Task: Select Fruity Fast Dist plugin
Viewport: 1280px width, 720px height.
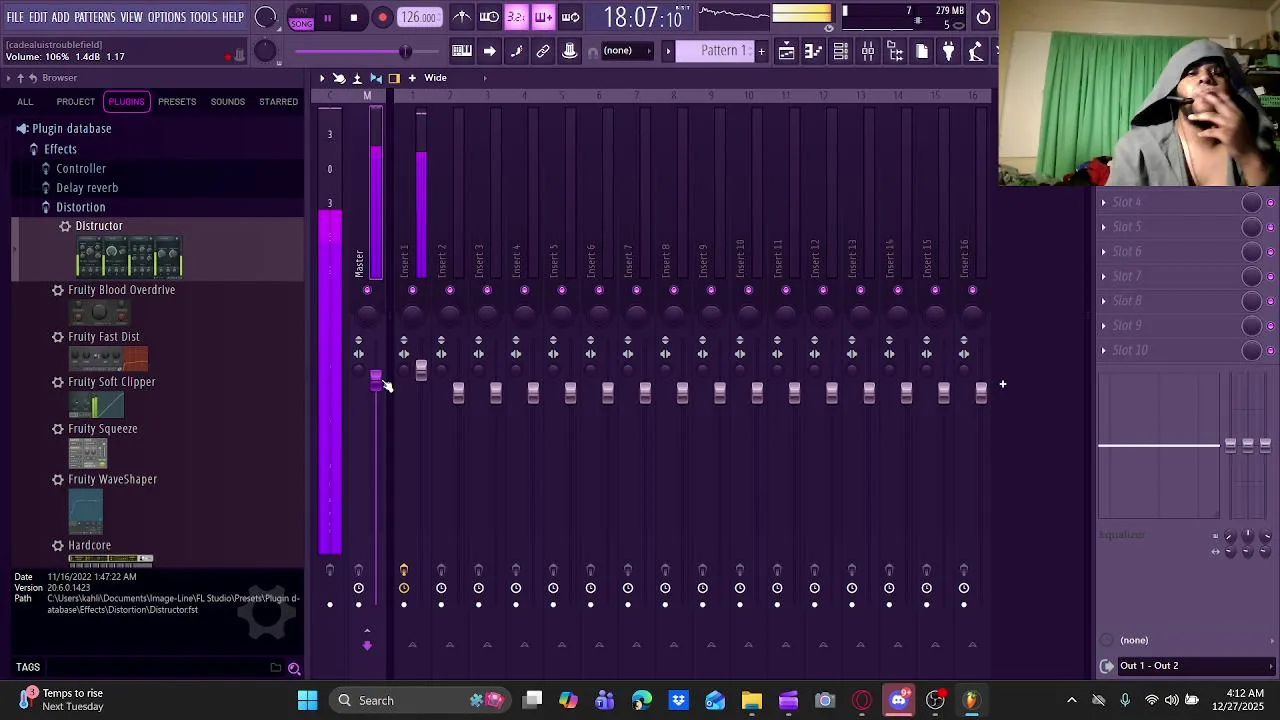Action: [104, 337]
